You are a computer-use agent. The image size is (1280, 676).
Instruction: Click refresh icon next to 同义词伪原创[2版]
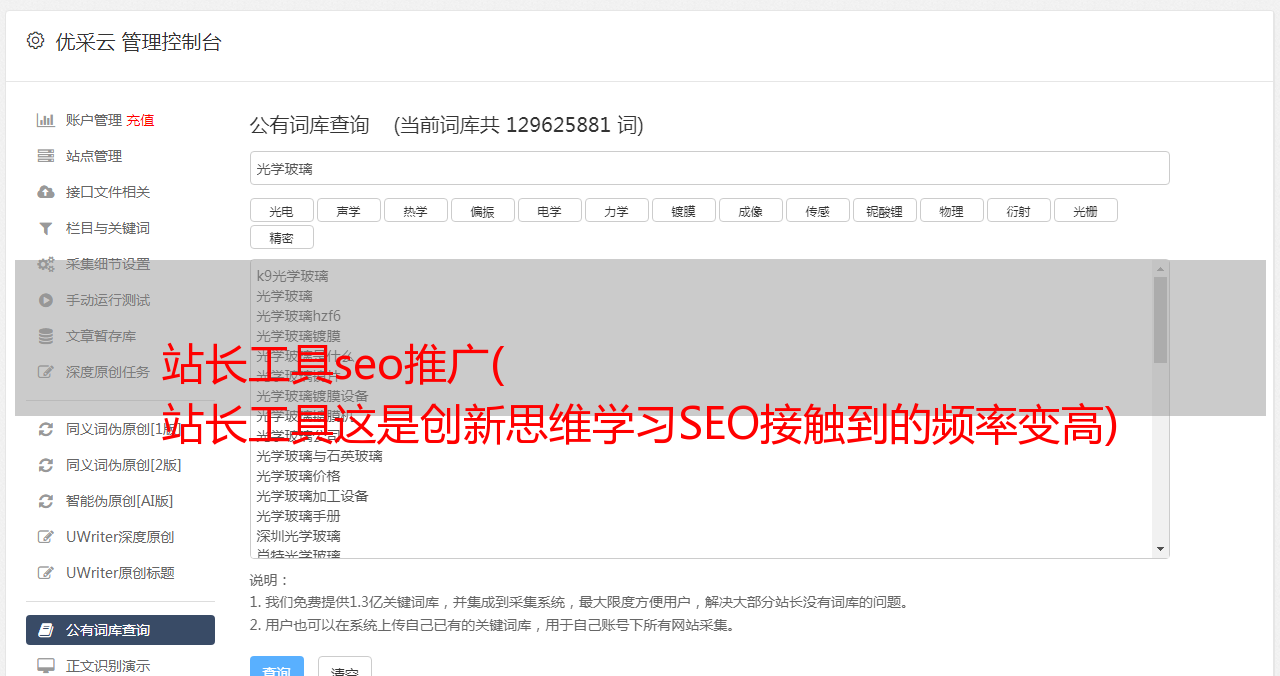pyautogui.click(x=45, y=465)
